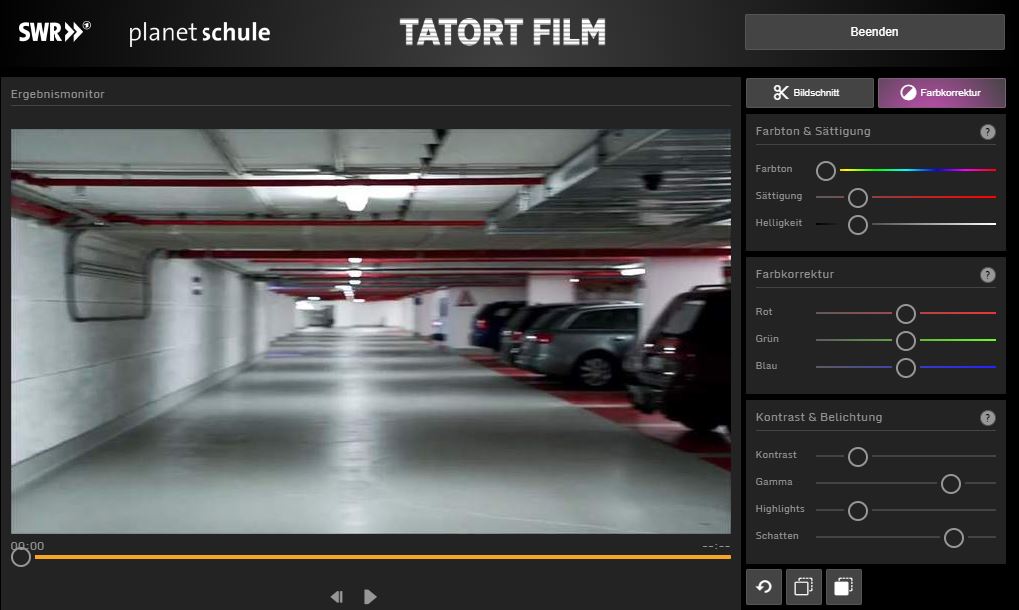Image resolution: width=1019 pixels, height=610 pixels.
Task: Click the Helligkeit slider handle
Action: pos(857,225)
